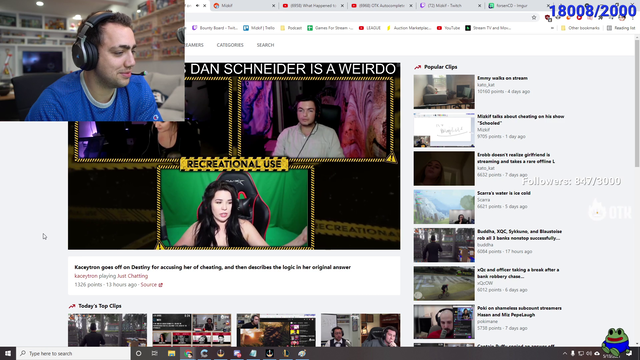
Task: Open third Today's Top Clips thumbnail
Action: click(276, 330)
